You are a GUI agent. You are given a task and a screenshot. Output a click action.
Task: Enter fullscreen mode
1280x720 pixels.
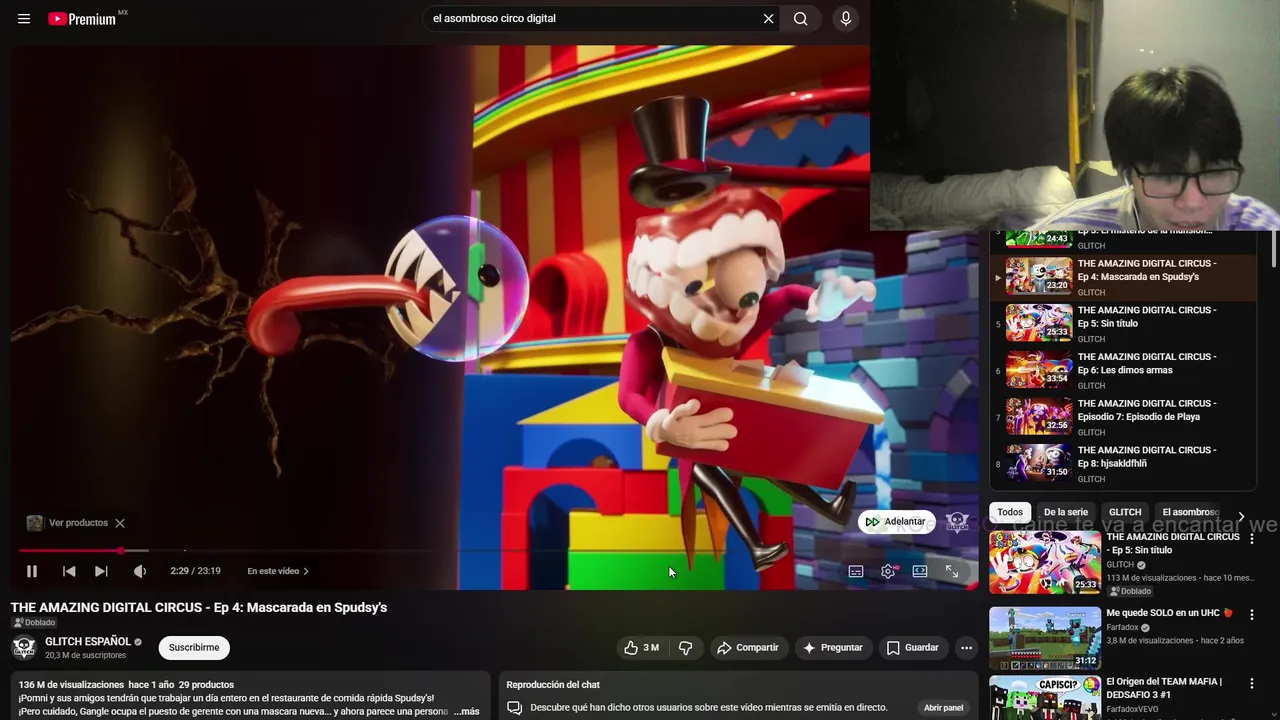tap(952, 571)
